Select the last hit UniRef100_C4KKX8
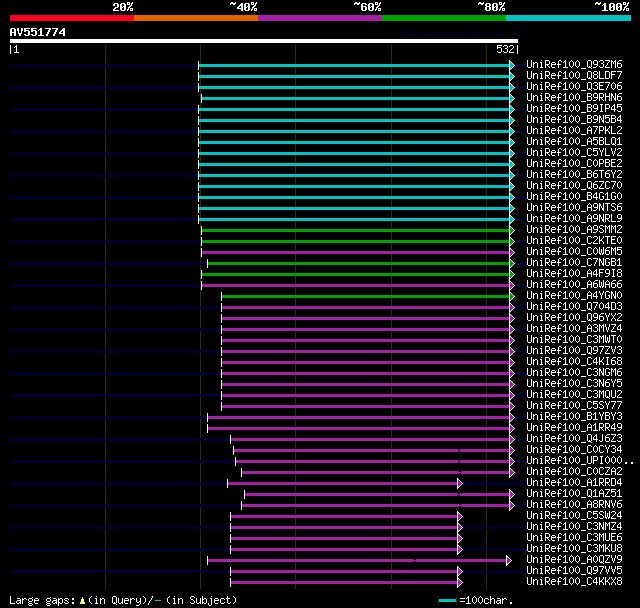640x608 pixels. click(574, 582)
